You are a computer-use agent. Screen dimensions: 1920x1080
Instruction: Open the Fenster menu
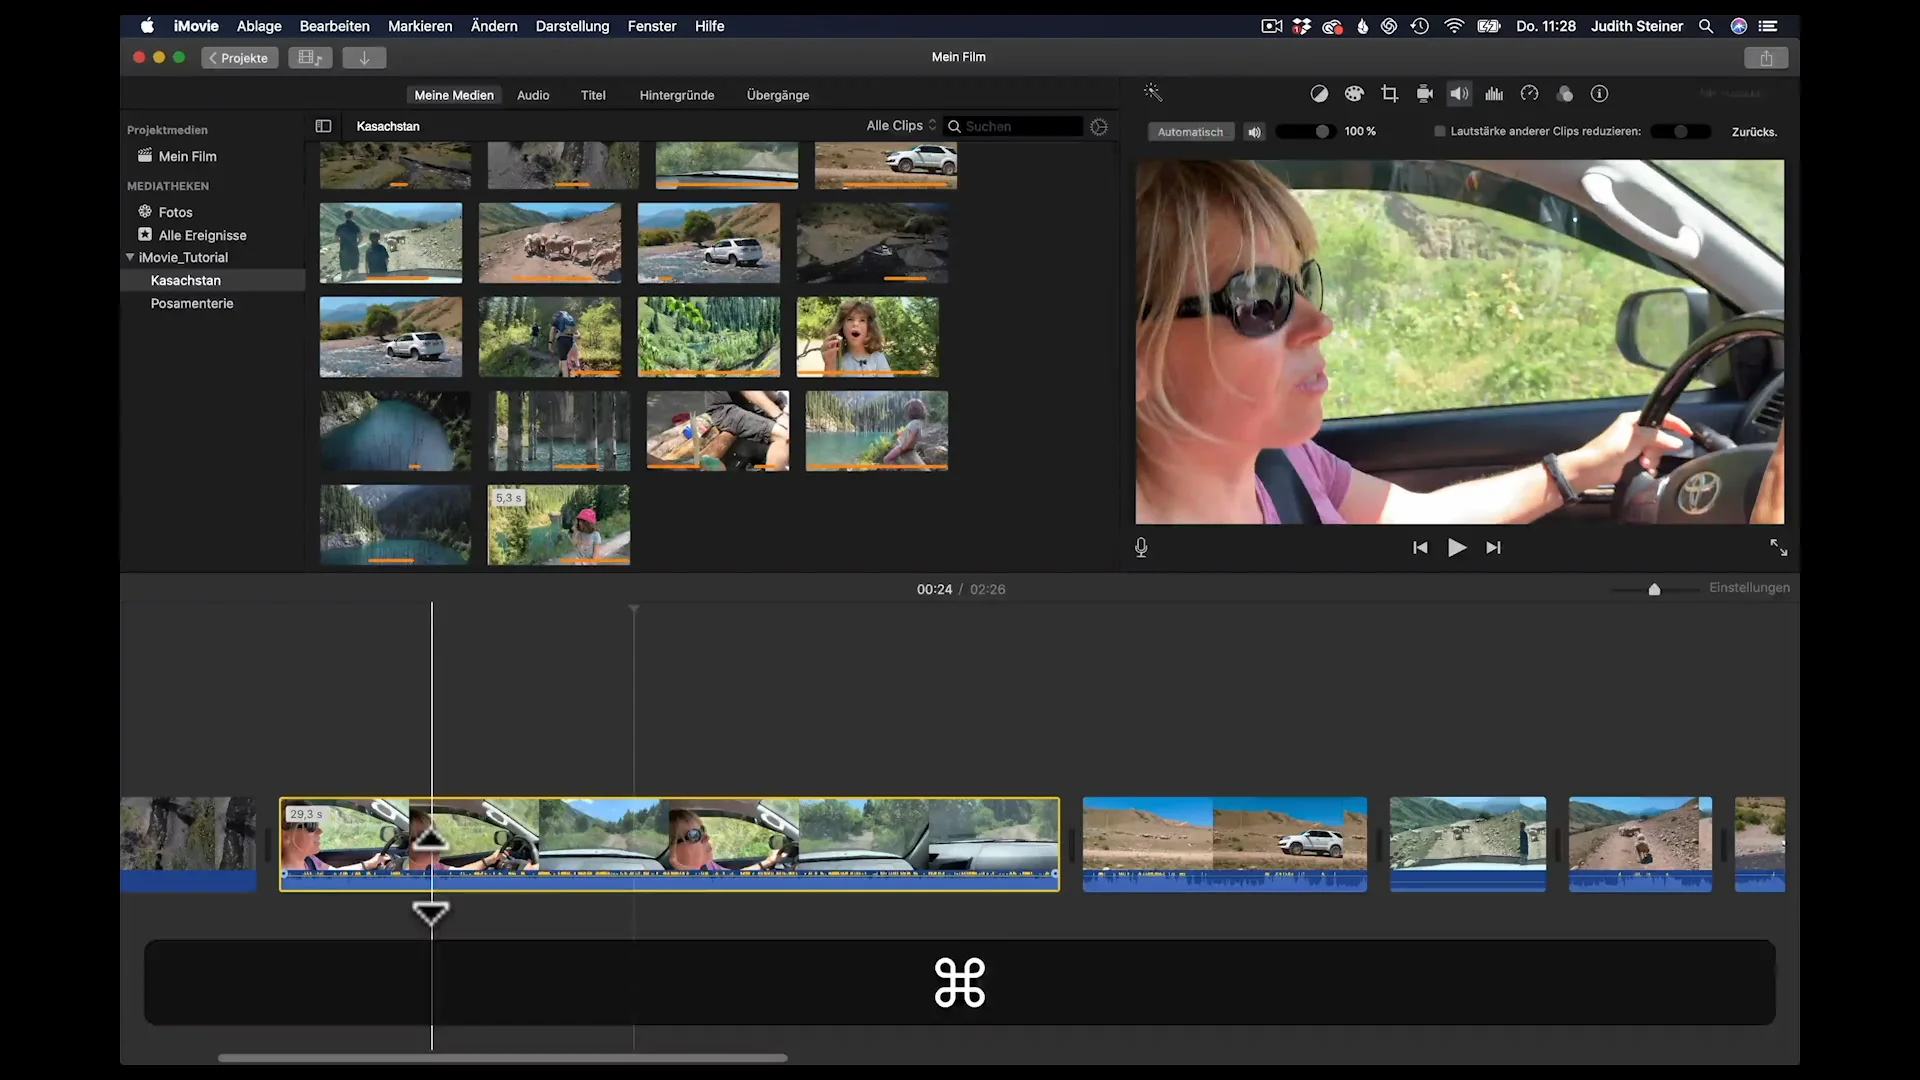[x=651, y=26]
